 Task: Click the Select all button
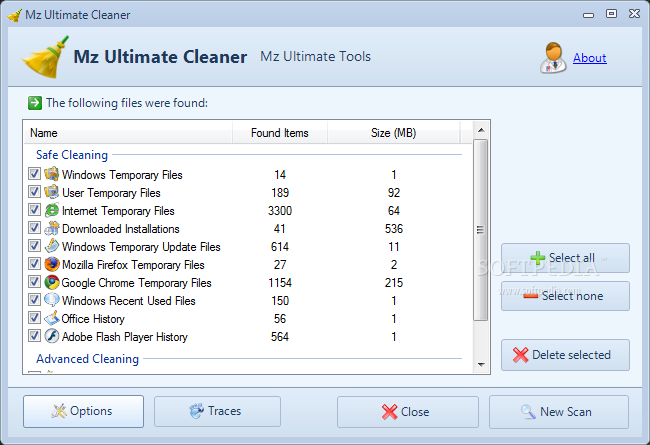565,258
